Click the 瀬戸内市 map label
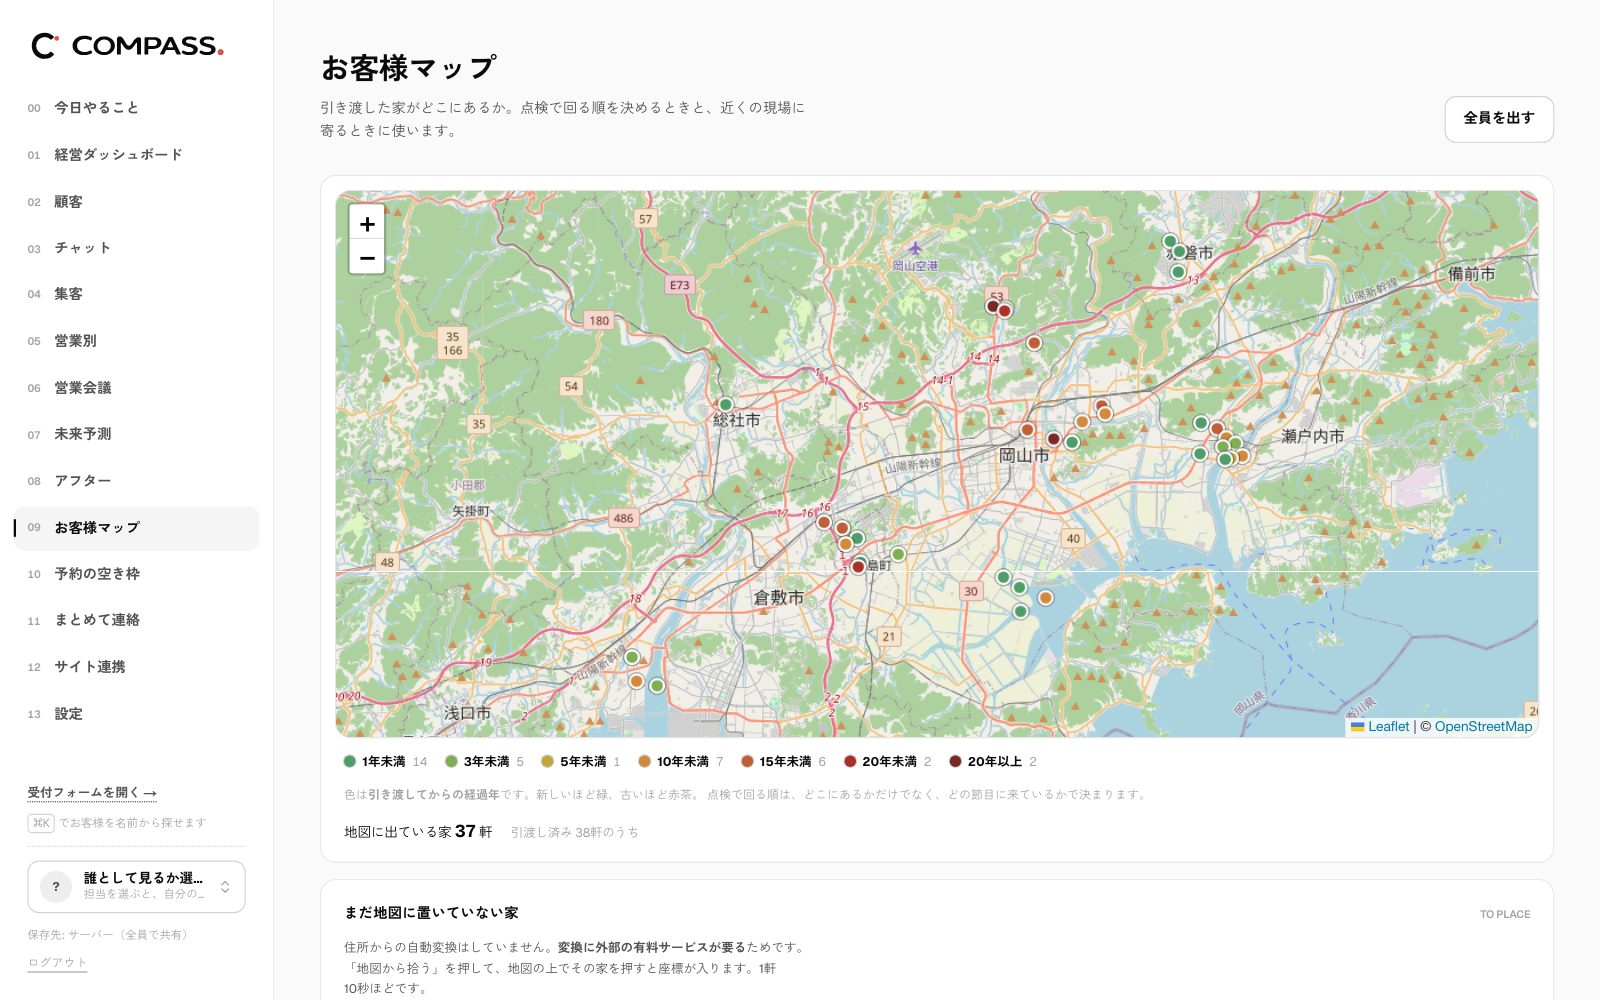Viewport: 1600px width, 1000px height. pyautogui.click(x=1313, y=437)
